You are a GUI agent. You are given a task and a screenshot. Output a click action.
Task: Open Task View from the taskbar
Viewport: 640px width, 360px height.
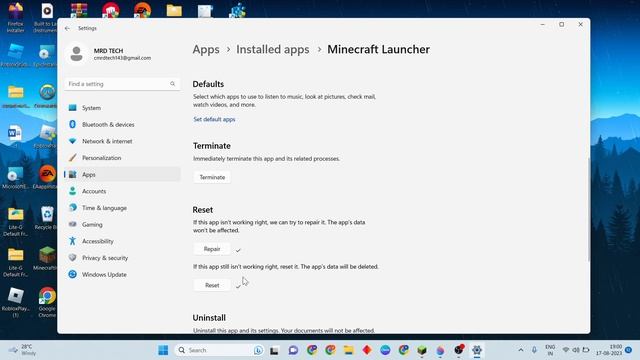[x=274, y=350]
